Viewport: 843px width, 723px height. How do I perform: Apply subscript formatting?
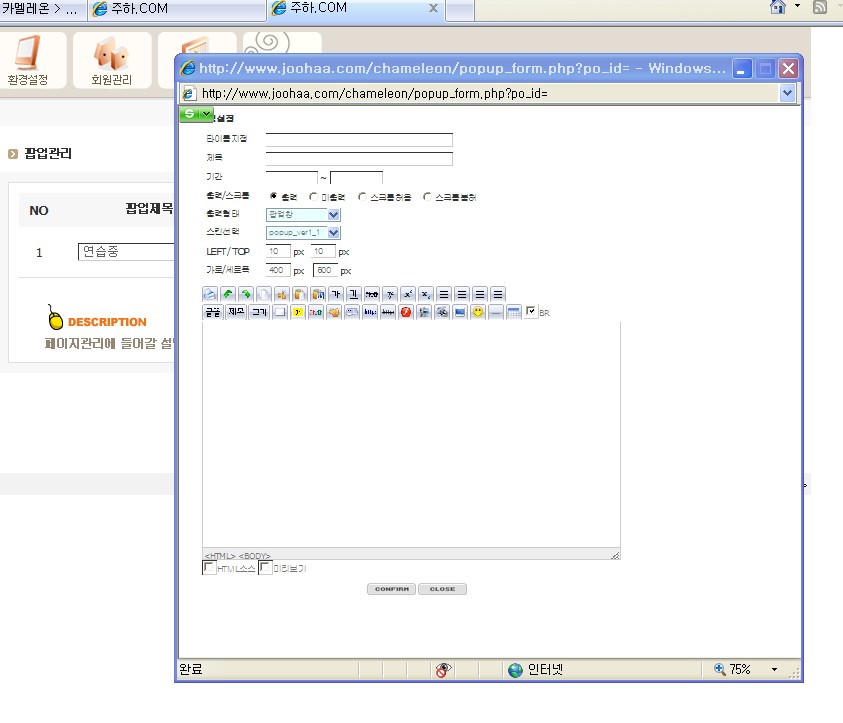[x=426, y=294]
